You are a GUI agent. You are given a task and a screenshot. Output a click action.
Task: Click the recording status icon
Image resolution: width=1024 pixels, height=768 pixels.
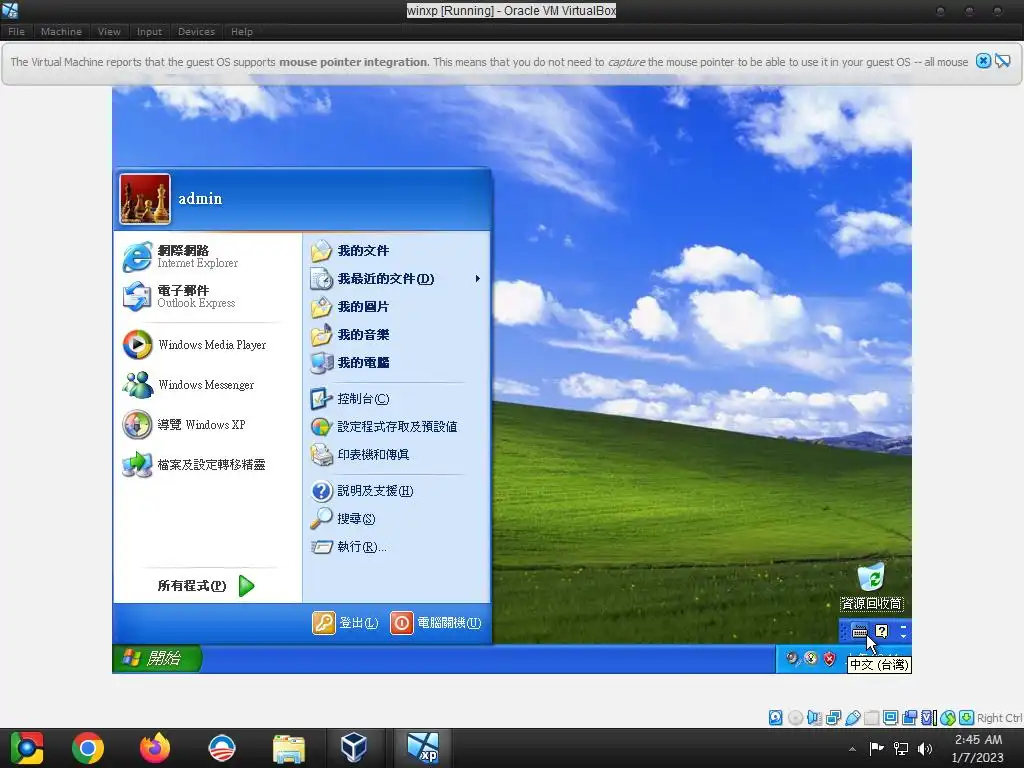click(909, 718)
